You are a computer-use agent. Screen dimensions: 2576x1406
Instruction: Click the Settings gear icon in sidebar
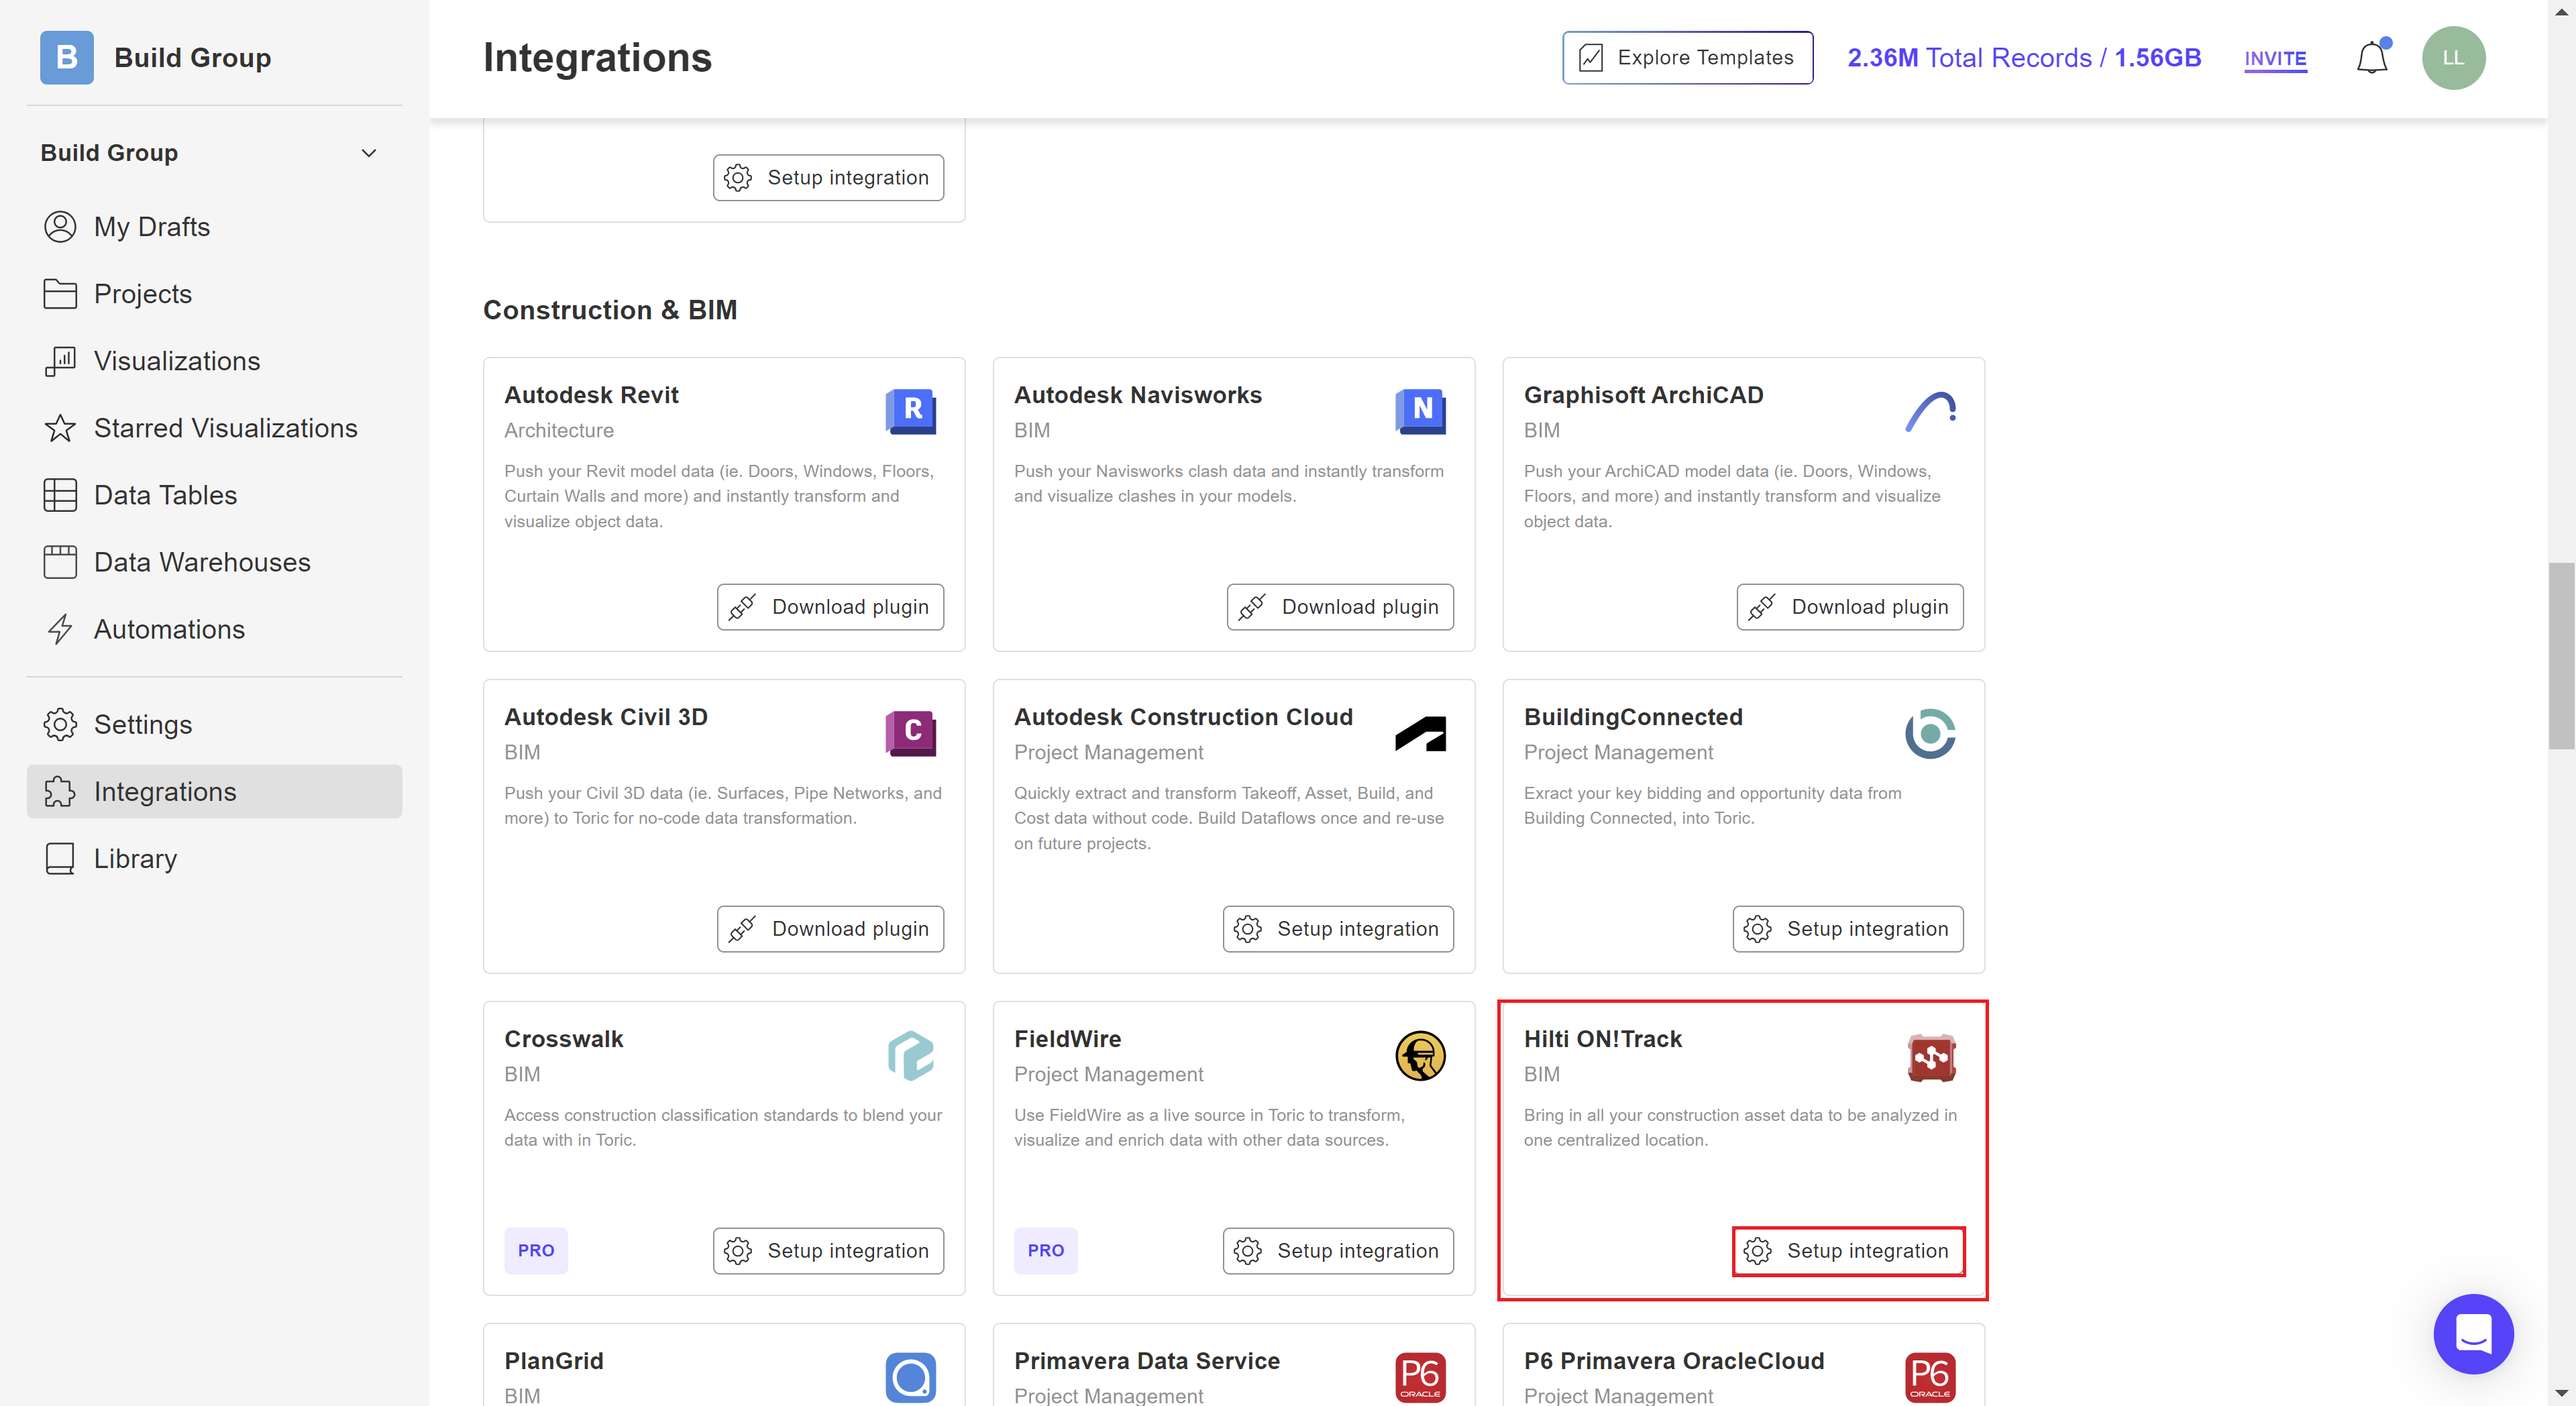tap(60, 724)
